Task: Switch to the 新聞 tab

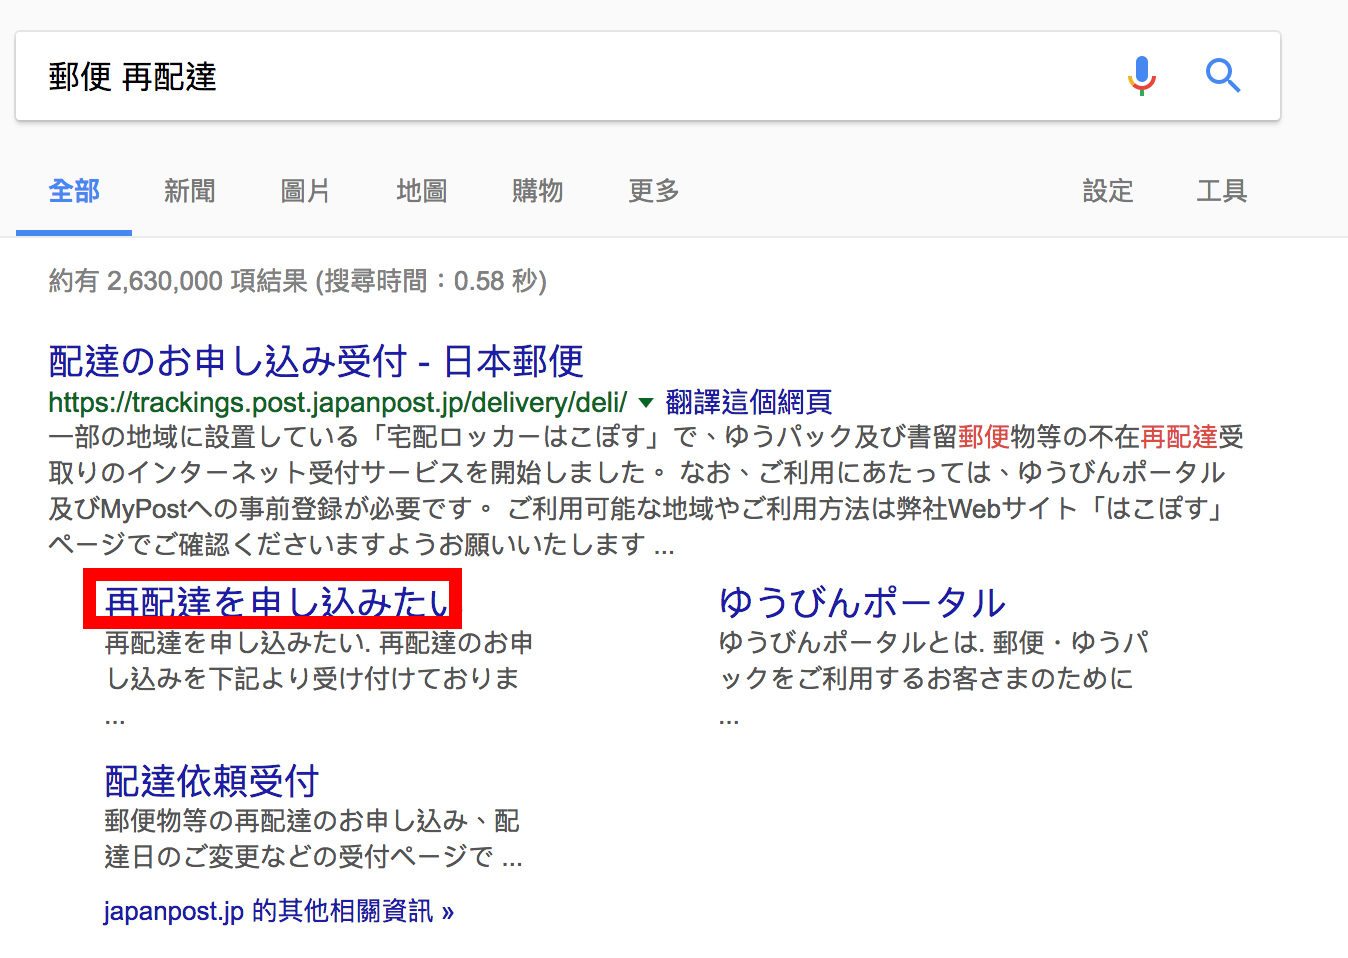Action: coord(190,191)
